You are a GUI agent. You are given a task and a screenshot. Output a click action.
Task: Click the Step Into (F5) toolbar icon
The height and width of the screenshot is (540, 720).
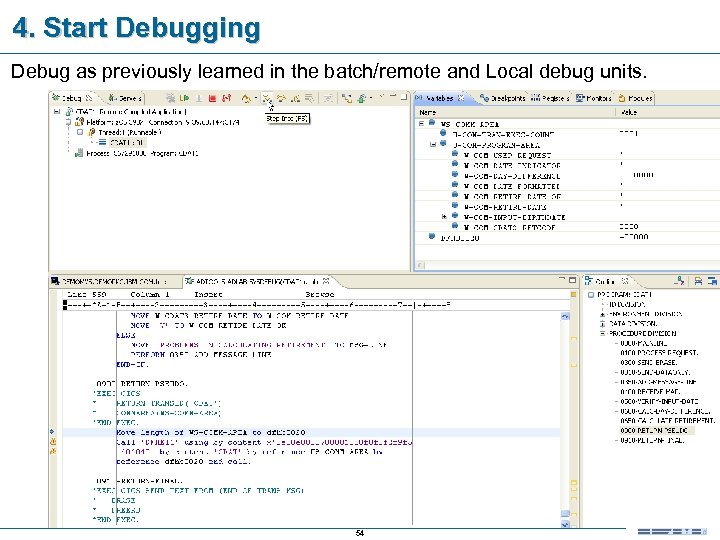[x=267, y=98]
